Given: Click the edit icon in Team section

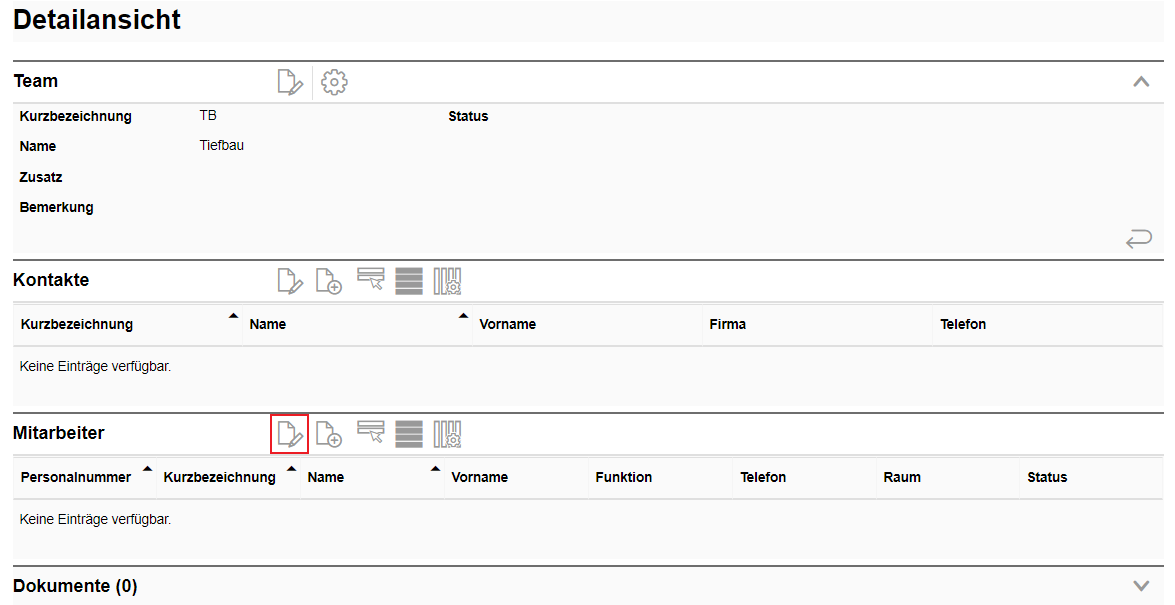Looking at the screenshot, I should pos(290,82).
